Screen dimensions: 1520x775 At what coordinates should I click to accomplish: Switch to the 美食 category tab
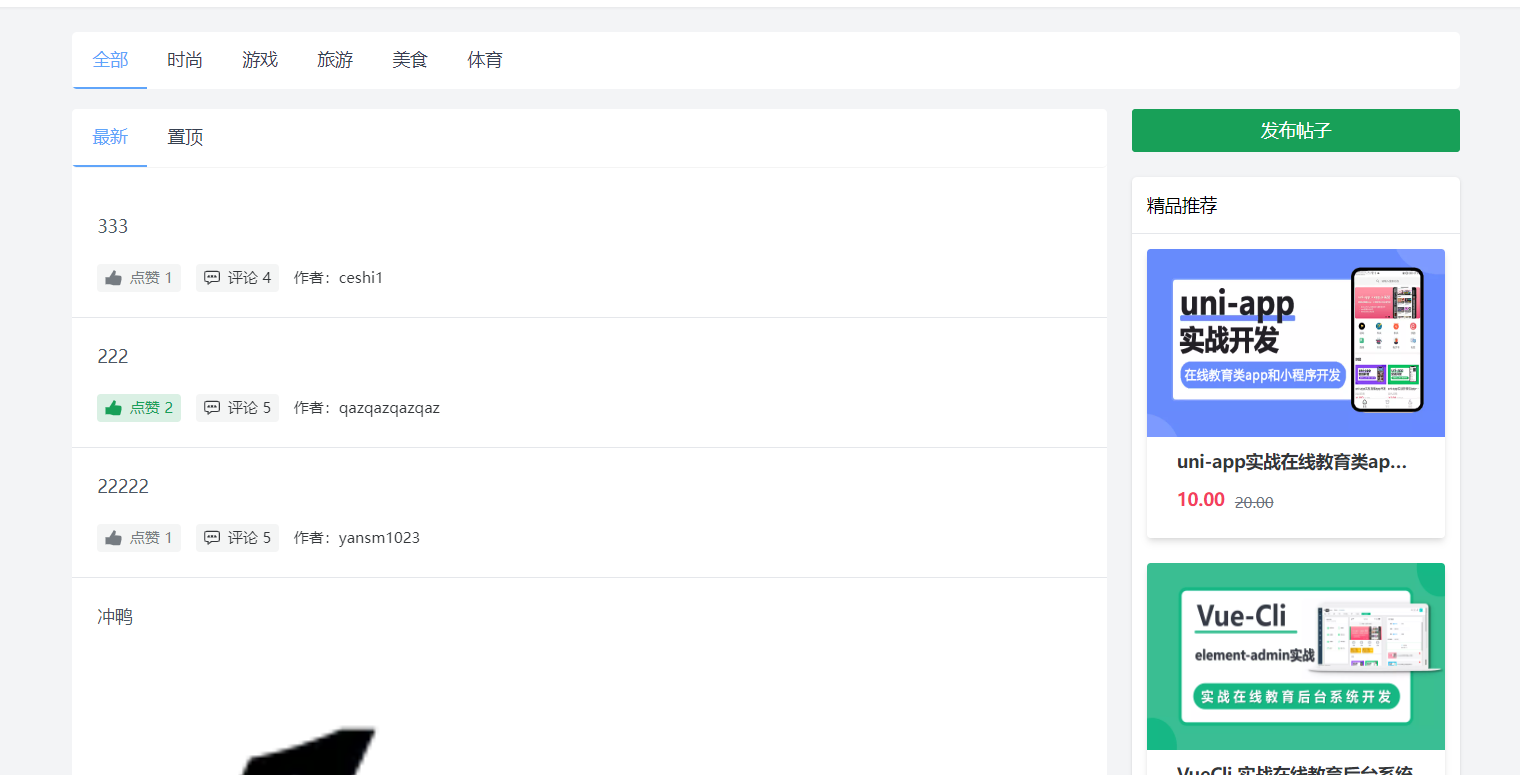pos(410,60)
